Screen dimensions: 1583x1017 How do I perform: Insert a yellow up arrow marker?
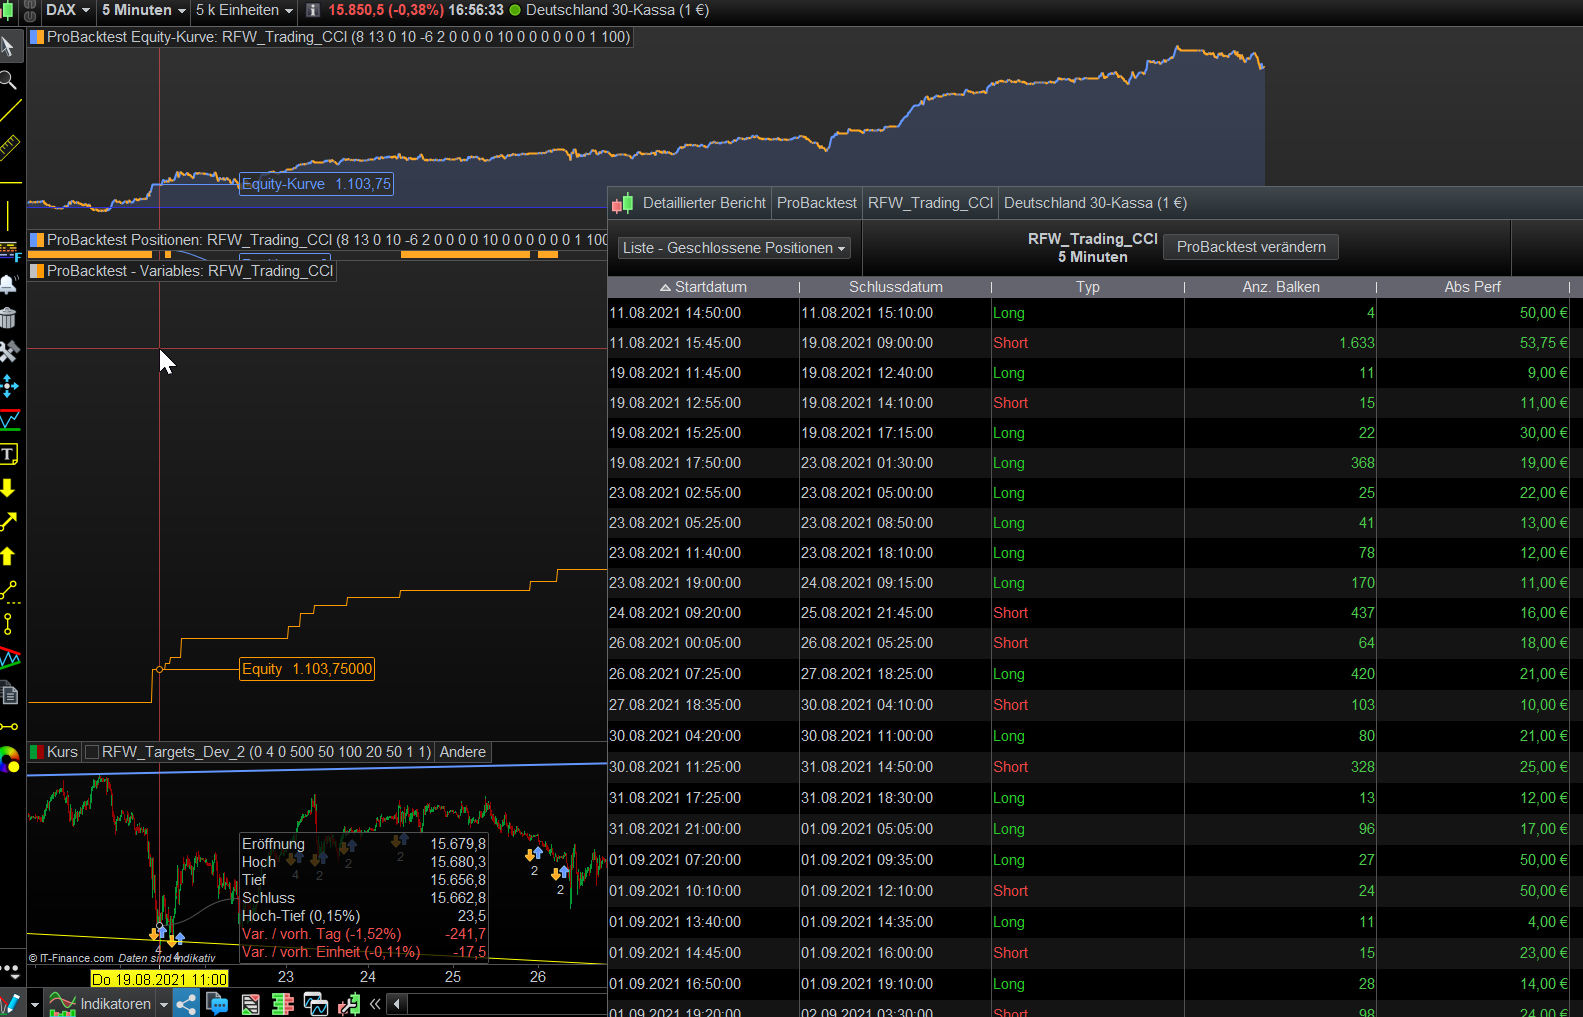(9, 556)
